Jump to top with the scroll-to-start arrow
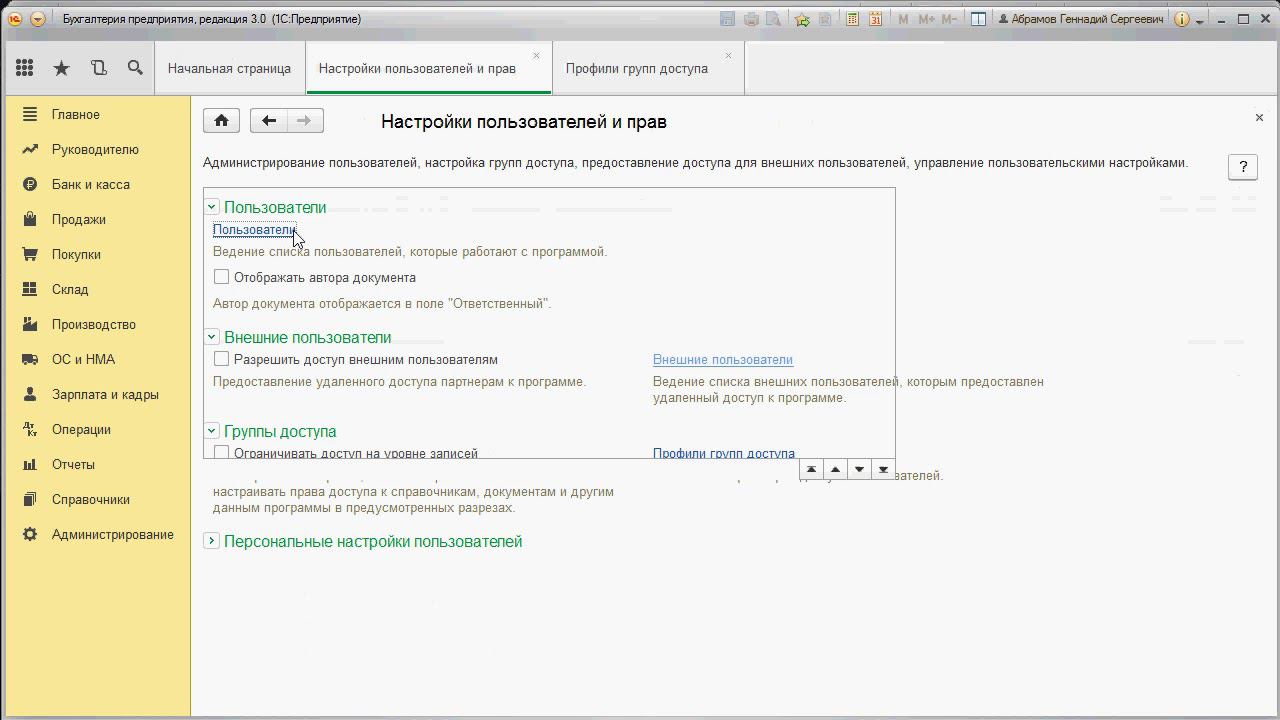Viewport: 1280px width, 720px height. 811,469
